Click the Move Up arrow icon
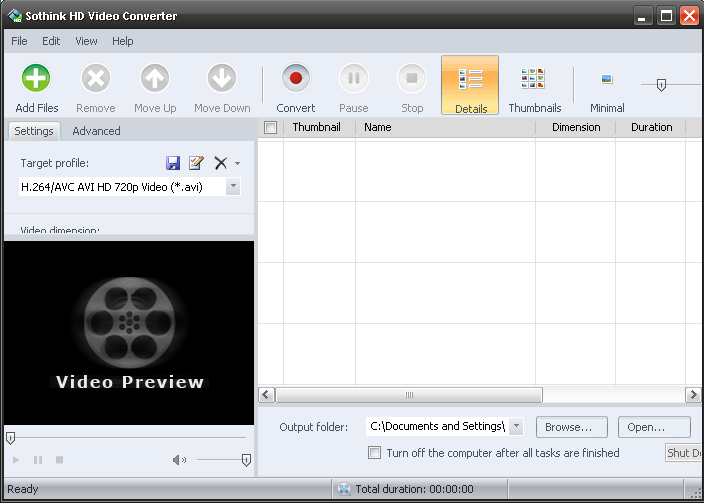The image size is (704, 503). 155,79
